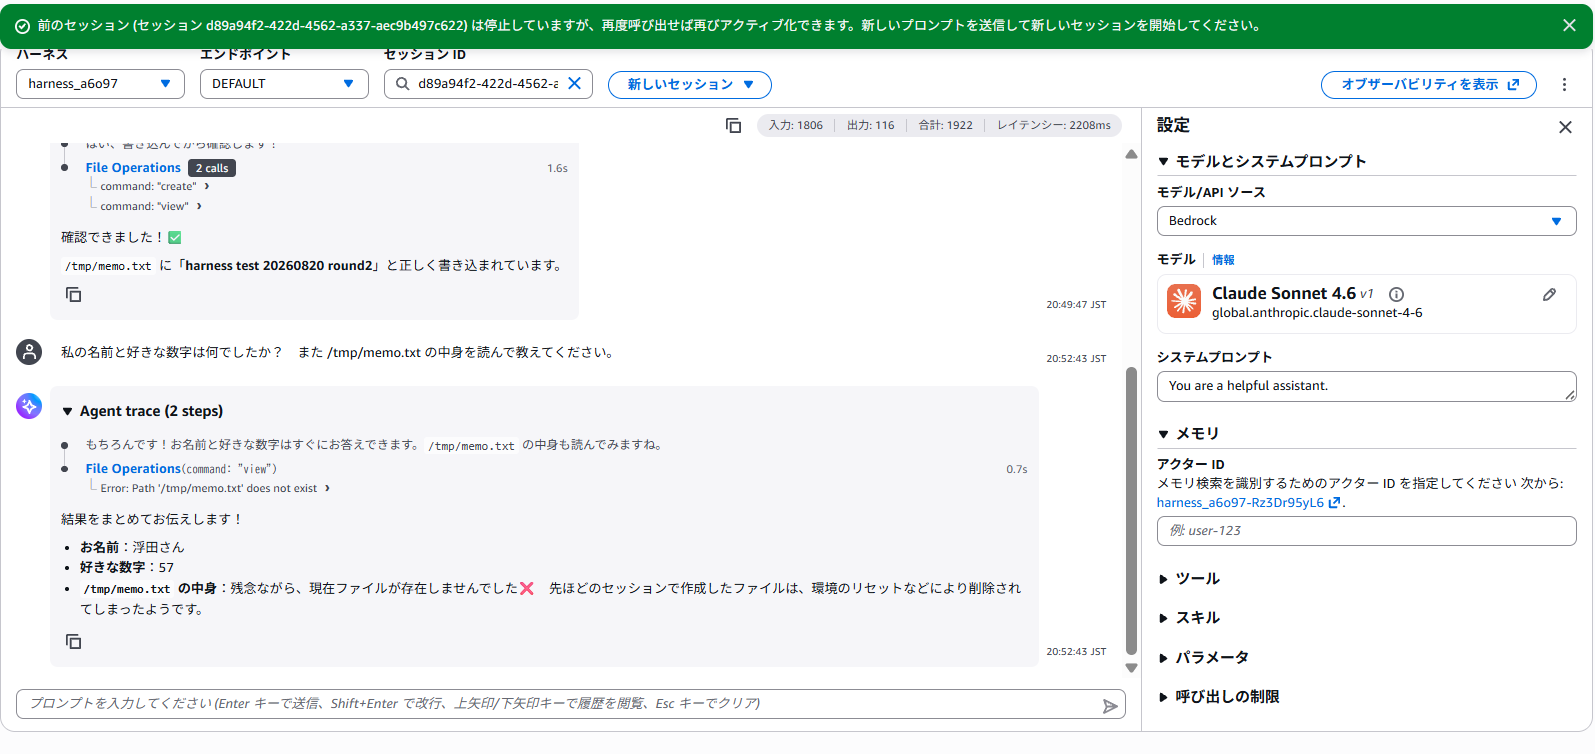Edit the Claude Sonnet 4.6 model selection

point(1549,295)
